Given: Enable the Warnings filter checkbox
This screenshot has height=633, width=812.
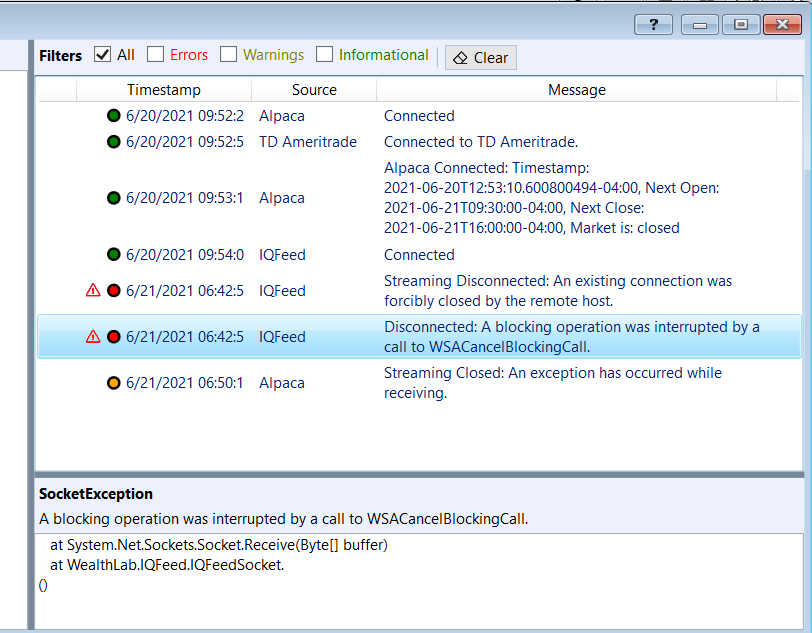Looking at the screenshot, I should (x=228, y=54).
